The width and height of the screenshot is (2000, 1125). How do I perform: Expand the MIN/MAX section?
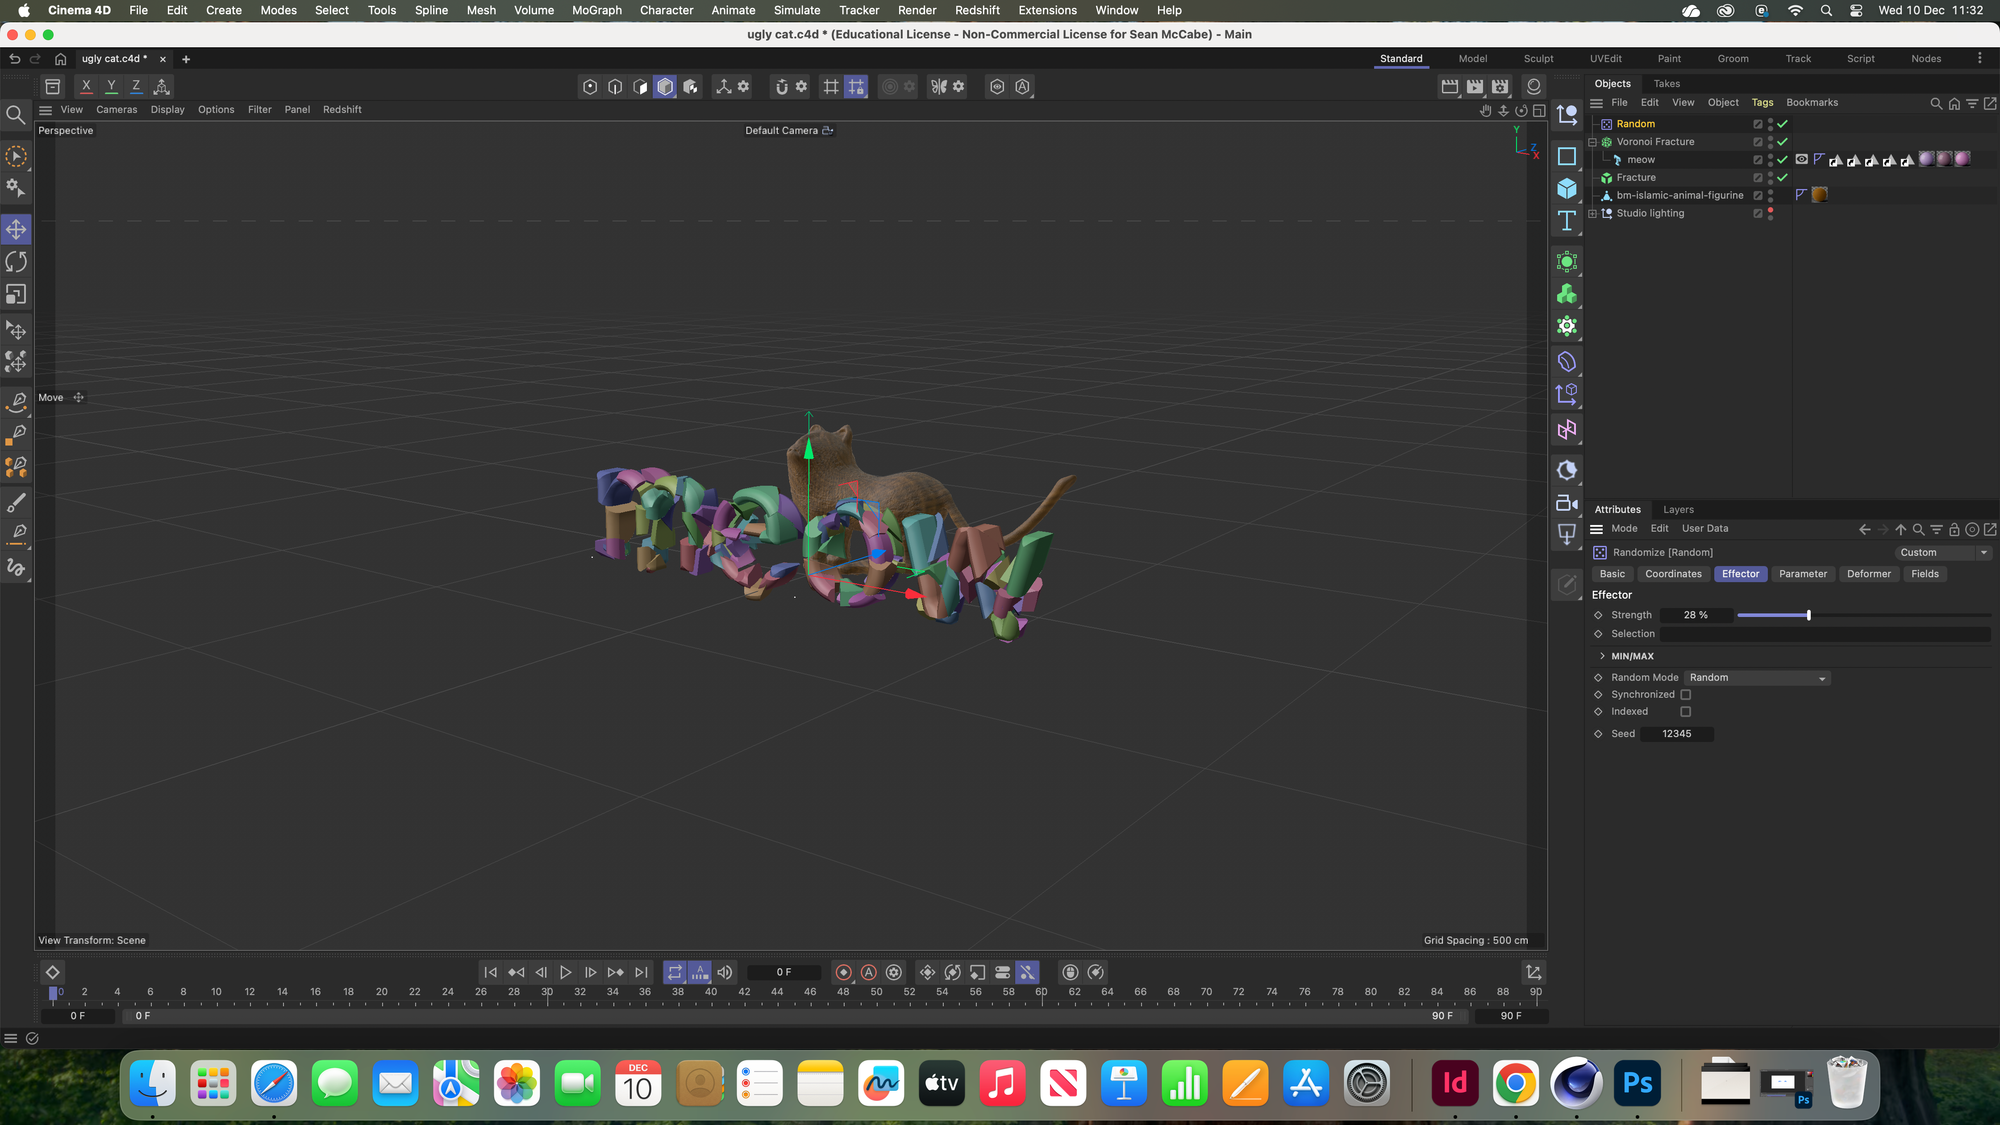click(x=1602, y=656)
